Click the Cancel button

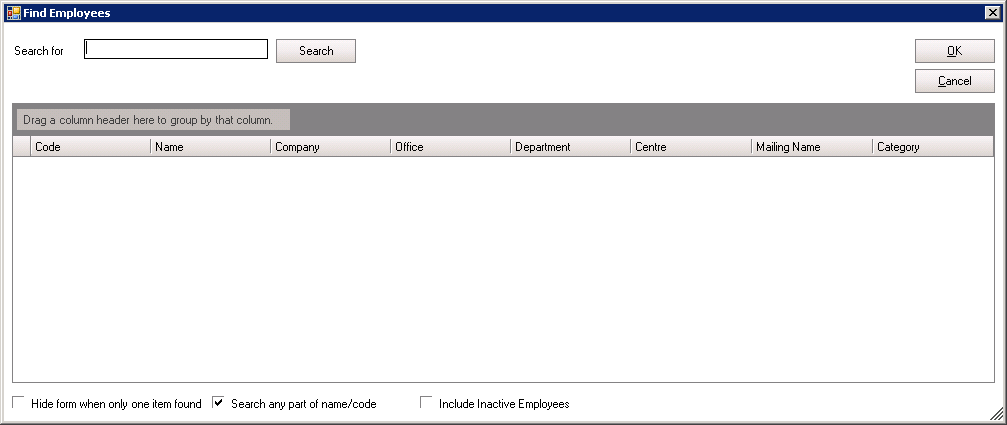click(x=954, y=81)
